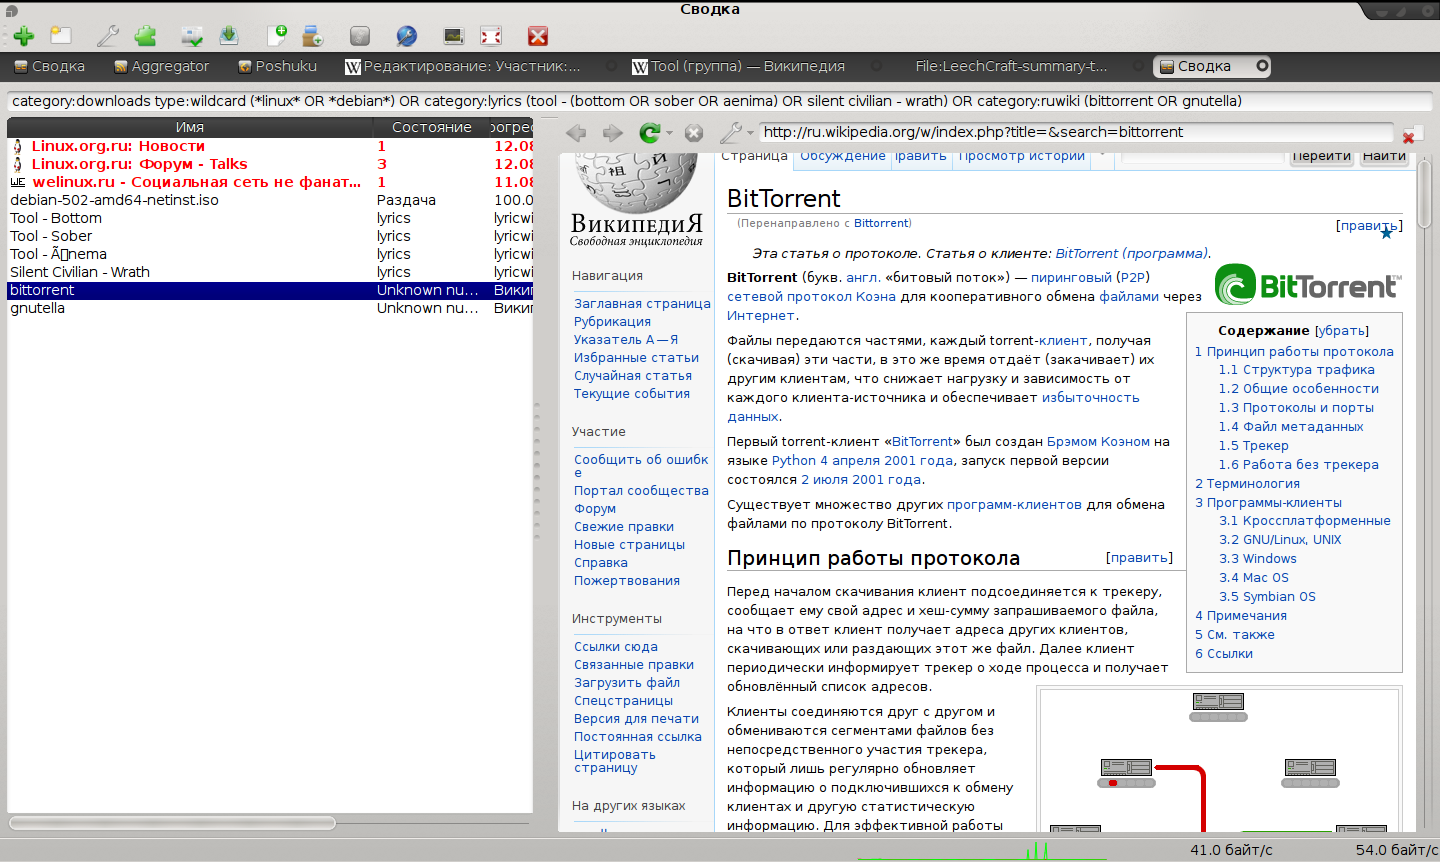Image resolution: width=1440 pixels, height=862 pixels.
Task: Select the Linux.org.ru: Форум - Talks row
Action: (270, 164)
